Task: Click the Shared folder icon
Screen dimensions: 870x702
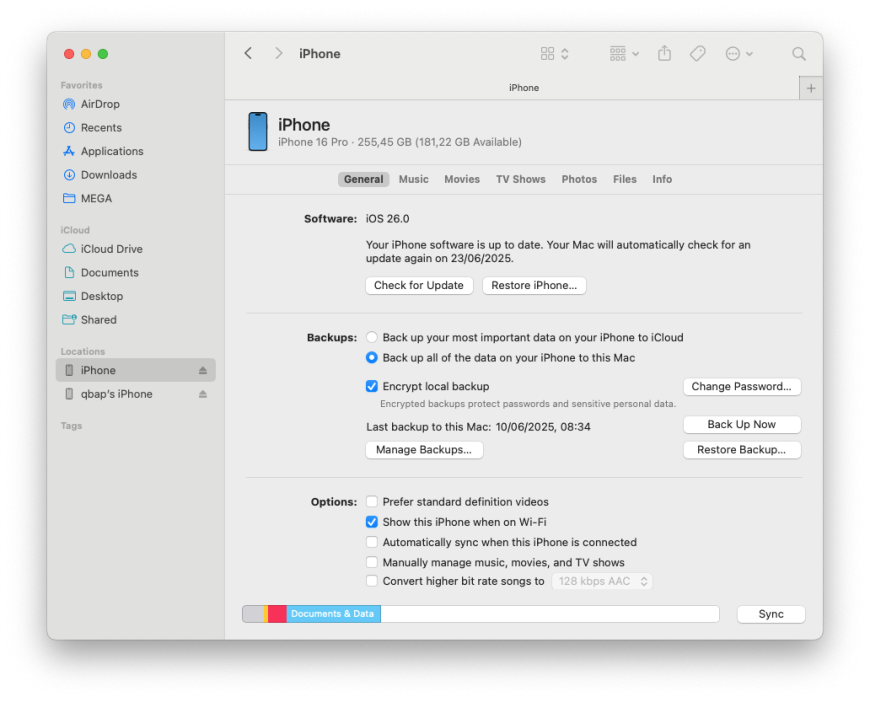Action: point(69,320)
